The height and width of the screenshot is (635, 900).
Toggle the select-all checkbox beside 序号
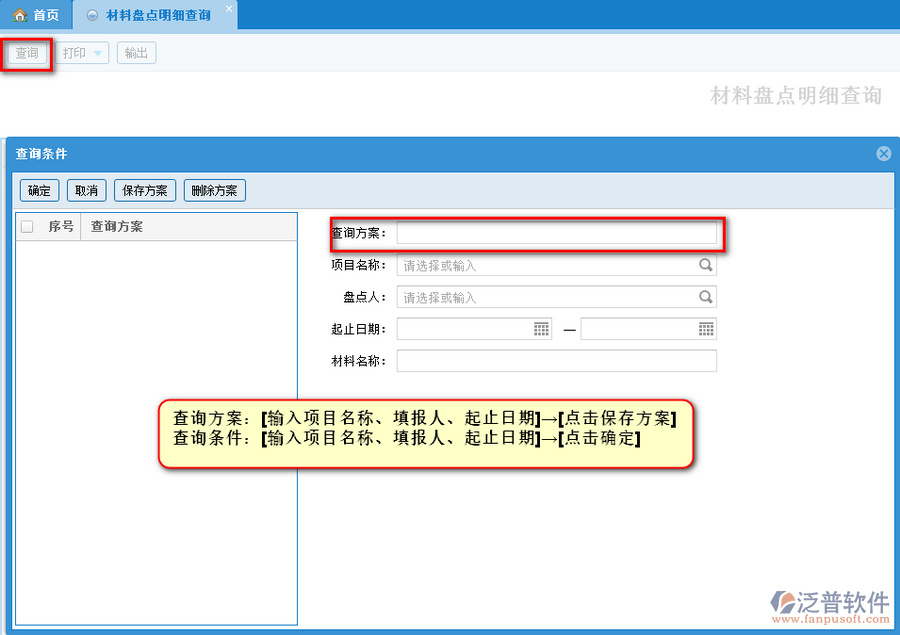tap(27, 227)
